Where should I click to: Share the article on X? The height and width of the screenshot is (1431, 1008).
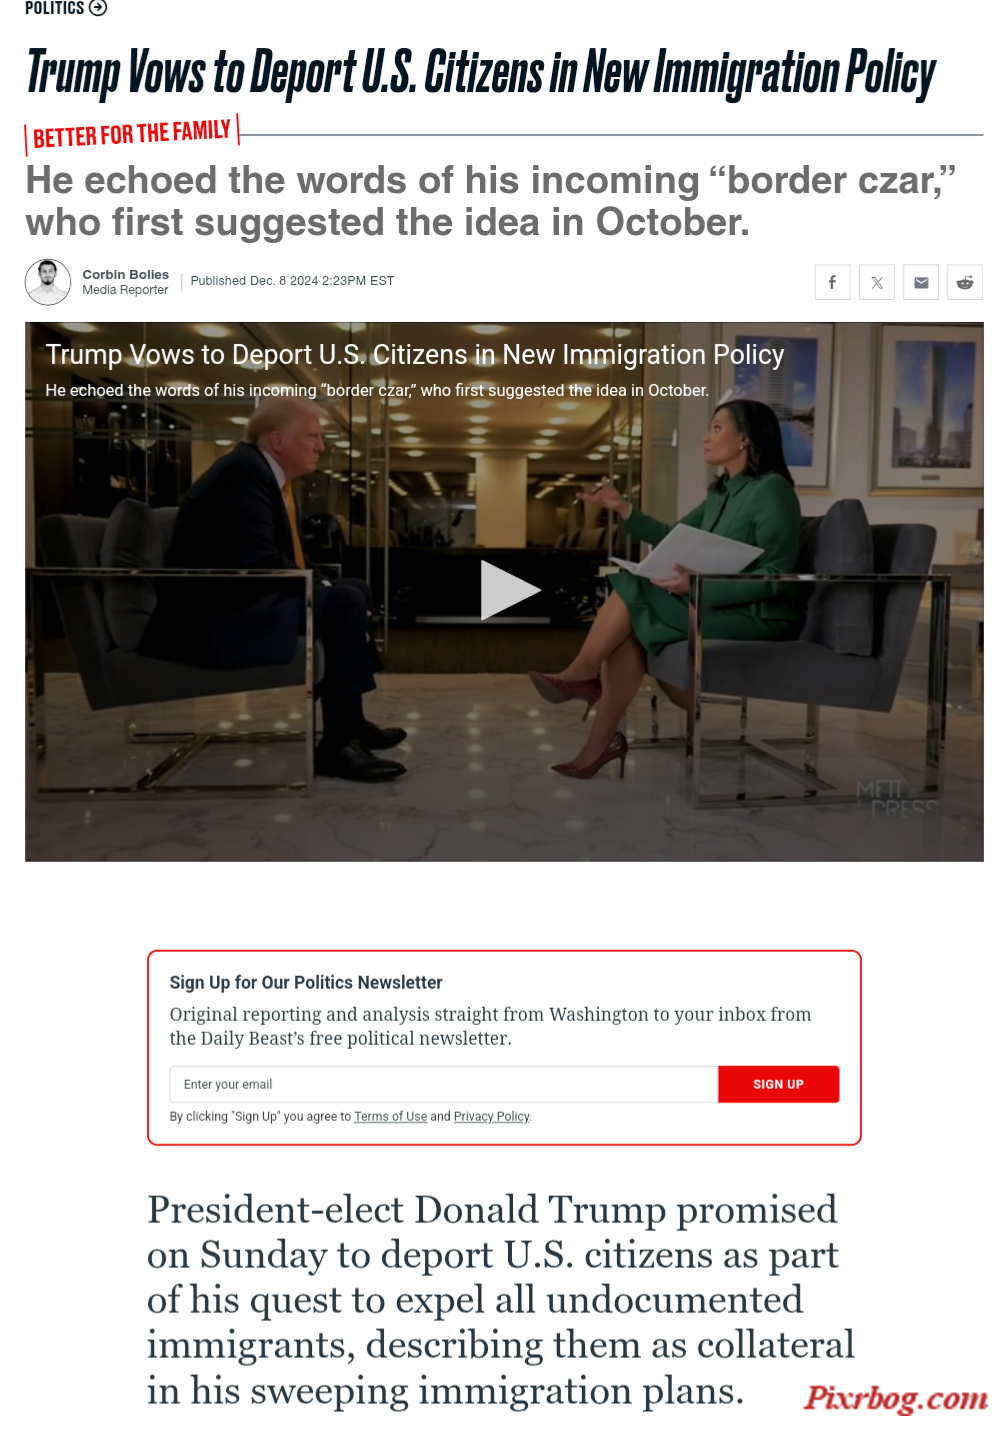876,282
